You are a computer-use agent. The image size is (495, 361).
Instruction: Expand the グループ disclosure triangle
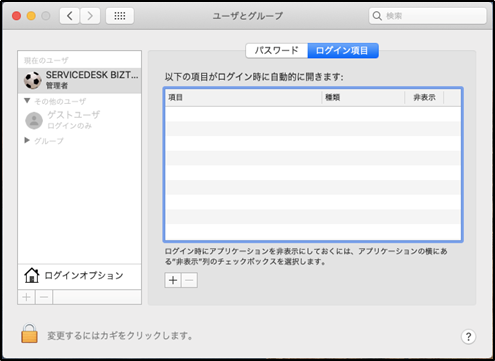click(x=27, y=140)
